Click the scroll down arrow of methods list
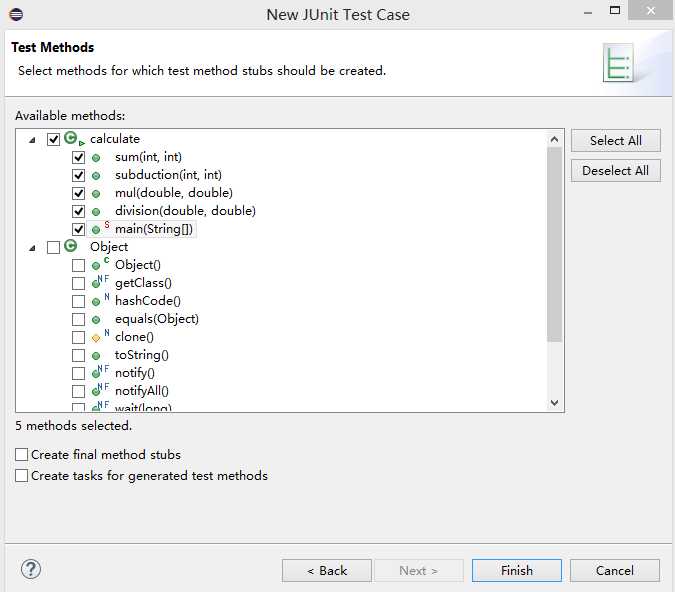The image size is (675, 592). coord(554,403)
